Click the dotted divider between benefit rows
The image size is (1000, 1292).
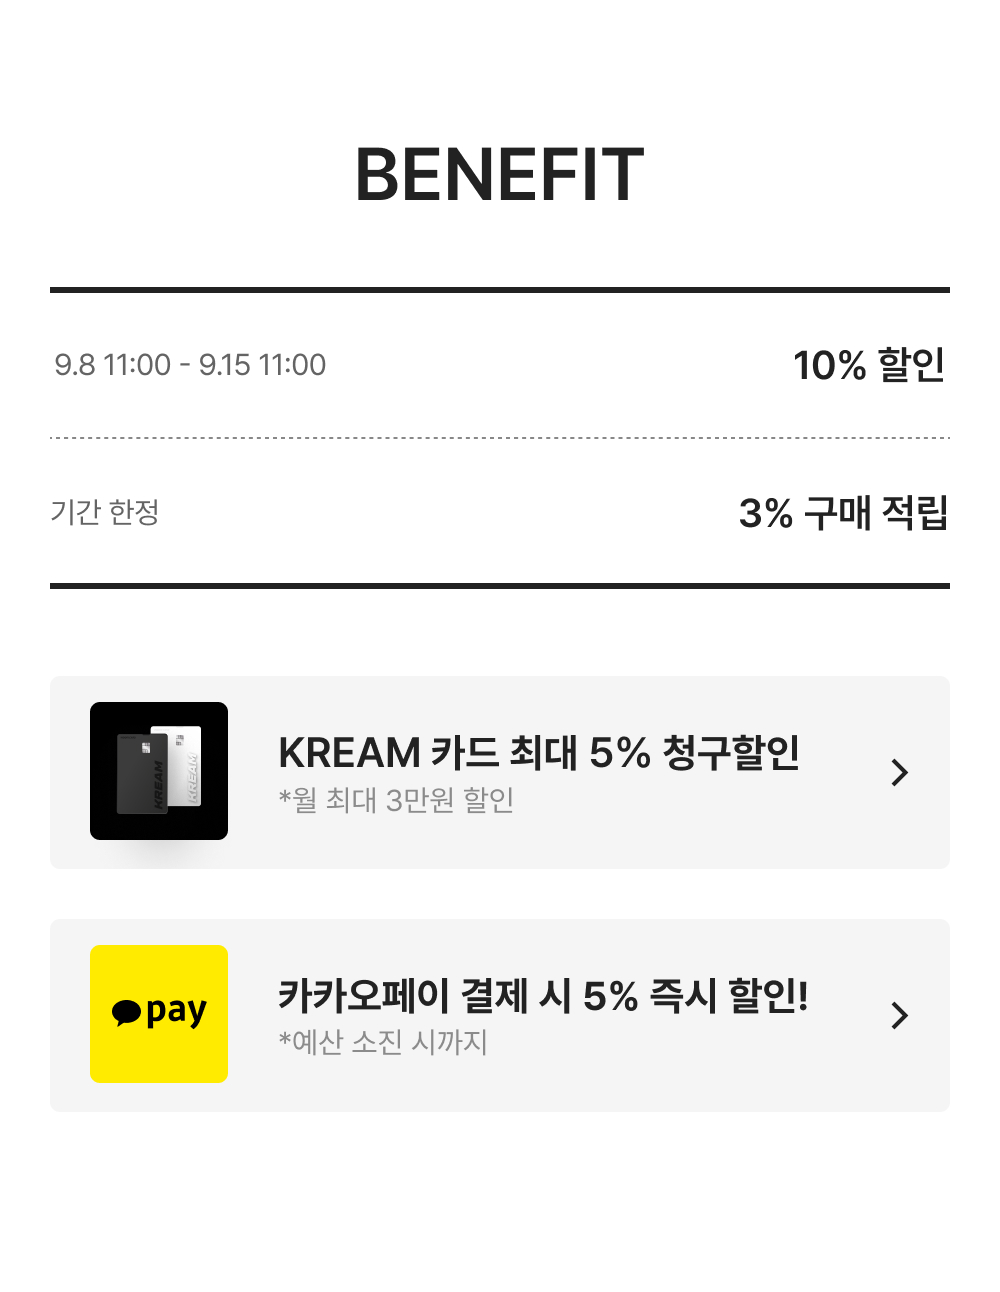pos(500,438)
